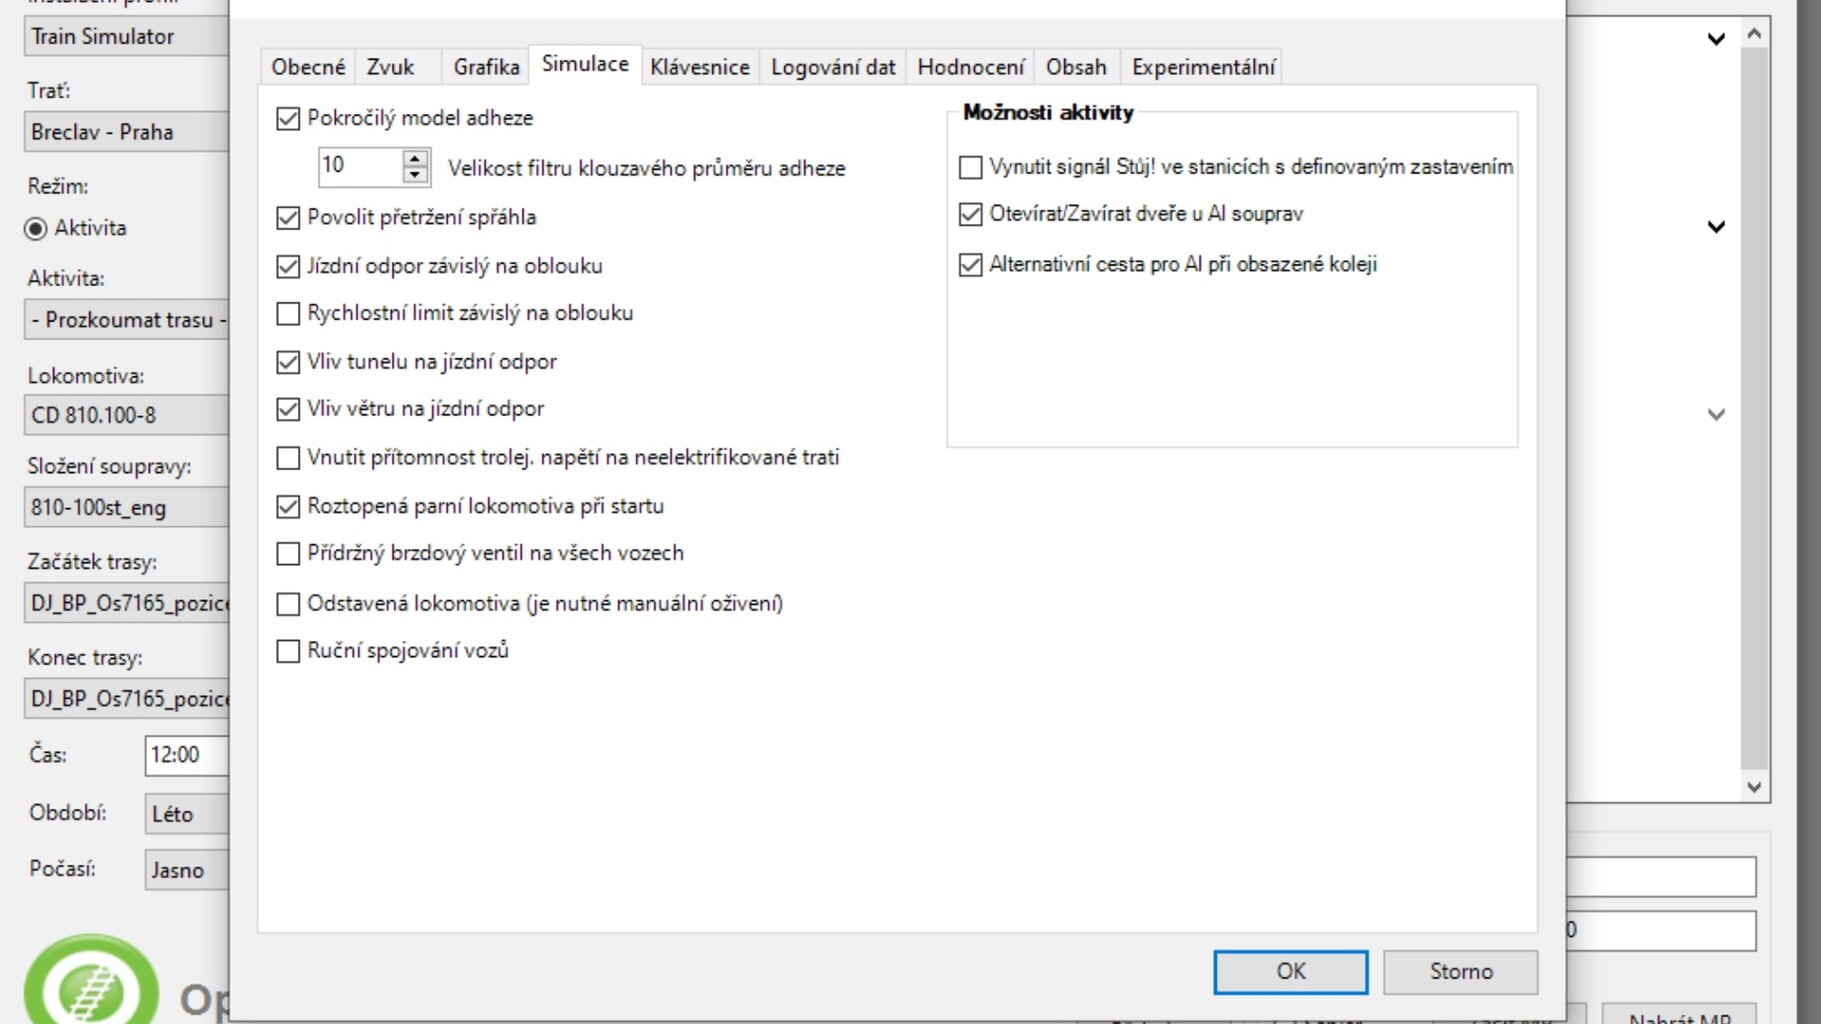Open the Experimentální tab
The width and height of the screenshot is (1821, 1024).
(1203, 67)
